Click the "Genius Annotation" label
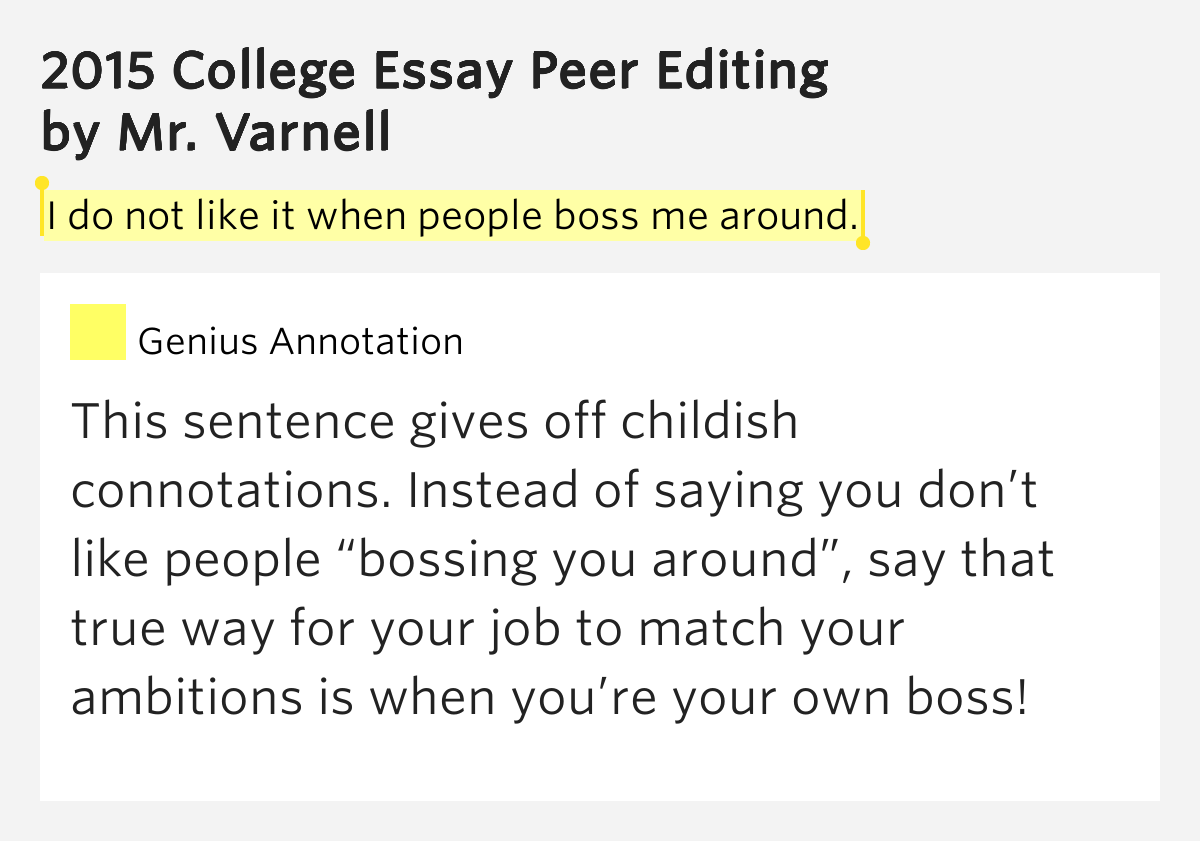1200x841 pixels. coord(300,342)
